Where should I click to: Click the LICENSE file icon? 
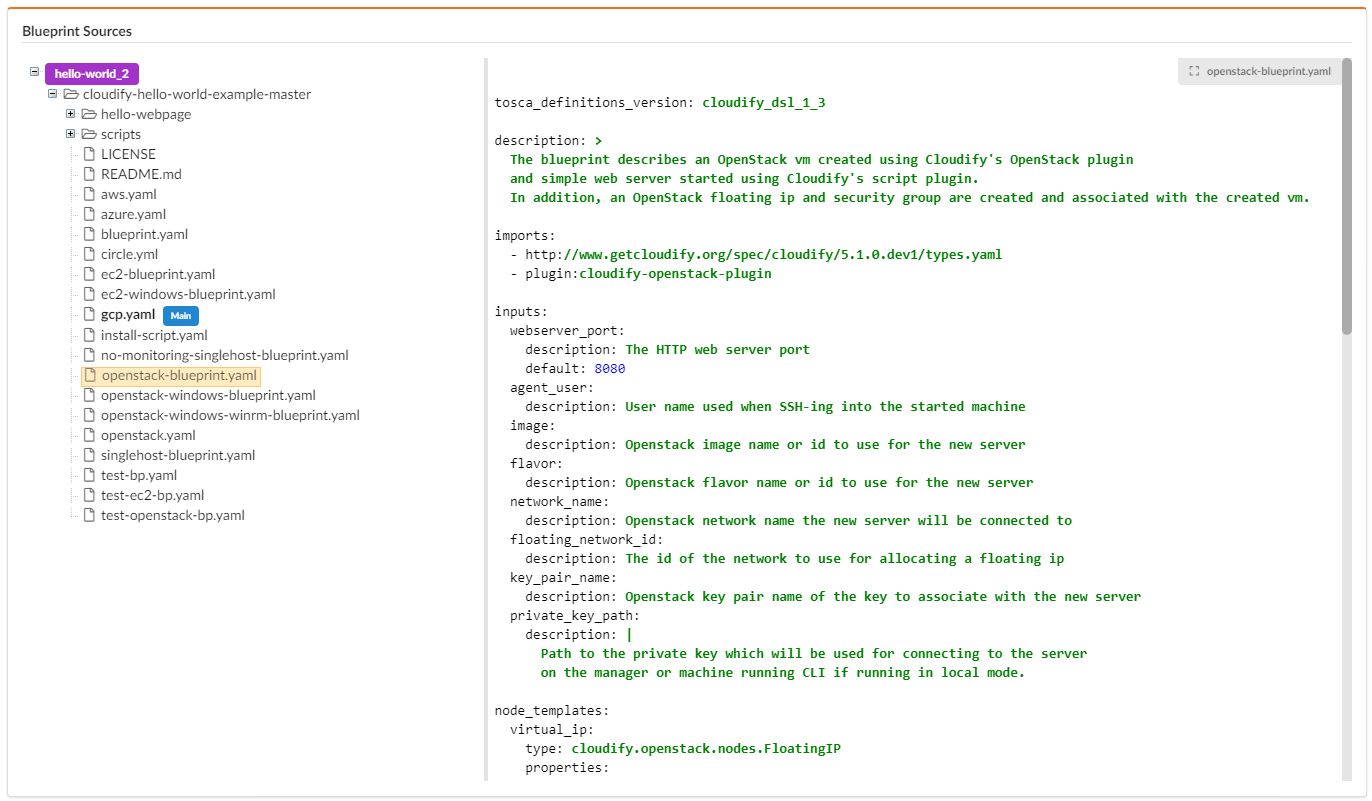coord(89,154)
